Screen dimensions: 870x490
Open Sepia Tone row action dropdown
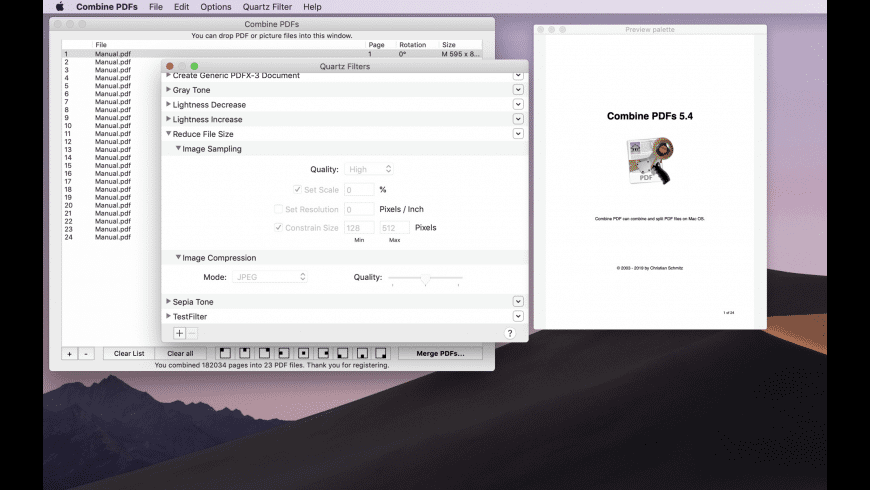coord(518,301)
